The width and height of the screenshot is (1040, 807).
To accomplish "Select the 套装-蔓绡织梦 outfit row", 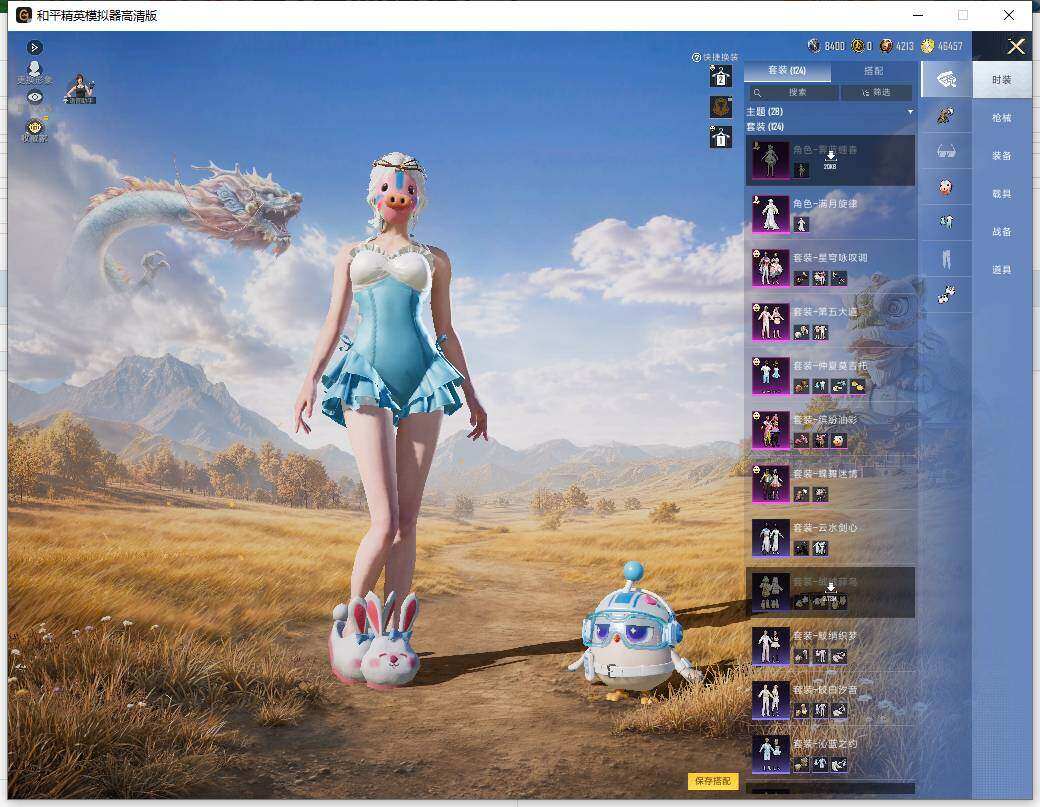I will coord(830,646).
